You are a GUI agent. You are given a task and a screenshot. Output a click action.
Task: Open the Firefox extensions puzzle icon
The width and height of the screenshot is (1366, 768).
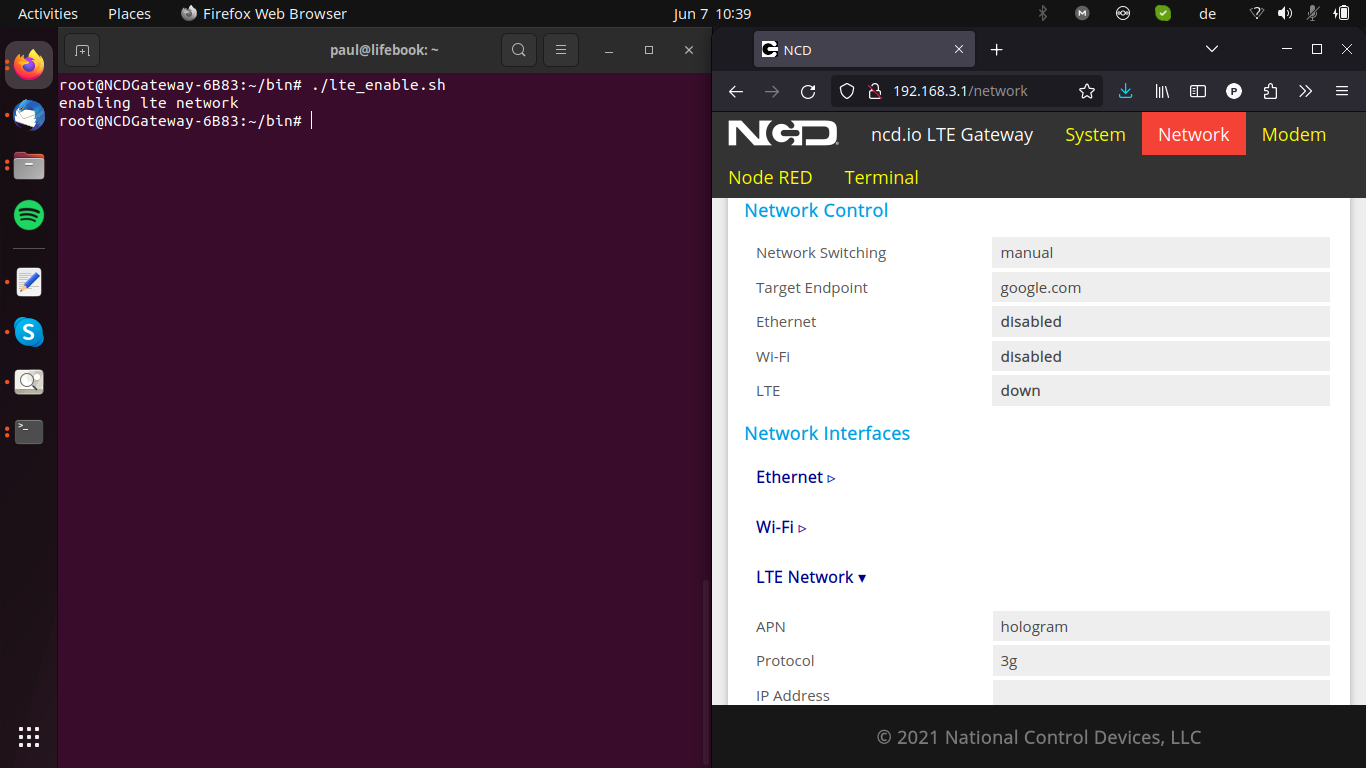tap(1270, 91)
